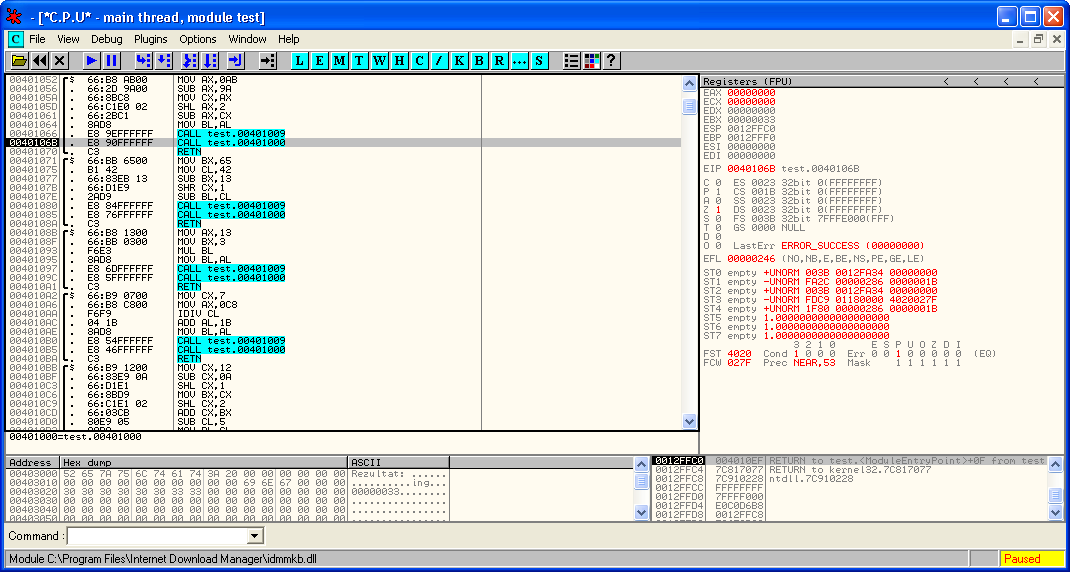Open debugging options list icon

(x=572, y=61)
